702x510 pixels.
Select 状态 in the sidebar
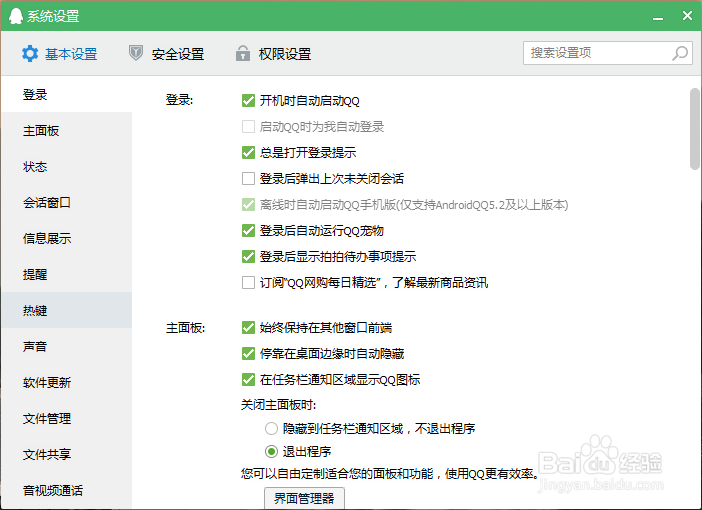click(67, 167)
